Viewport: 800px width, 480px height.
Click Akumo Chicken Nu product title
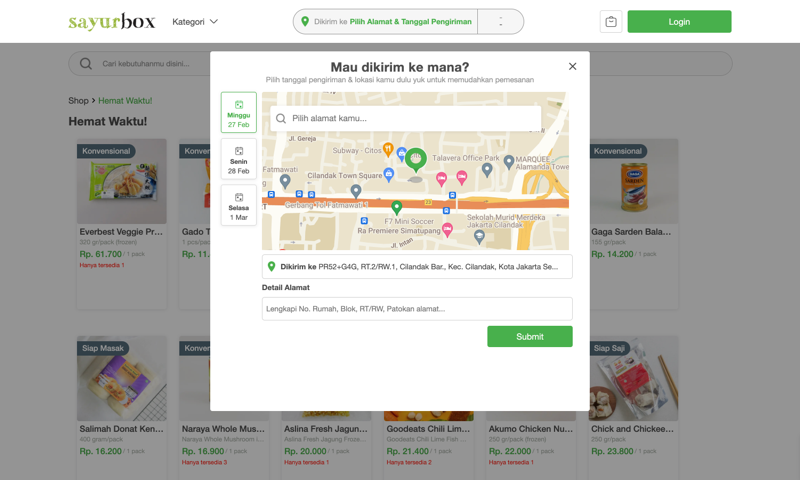pos(531,429)
